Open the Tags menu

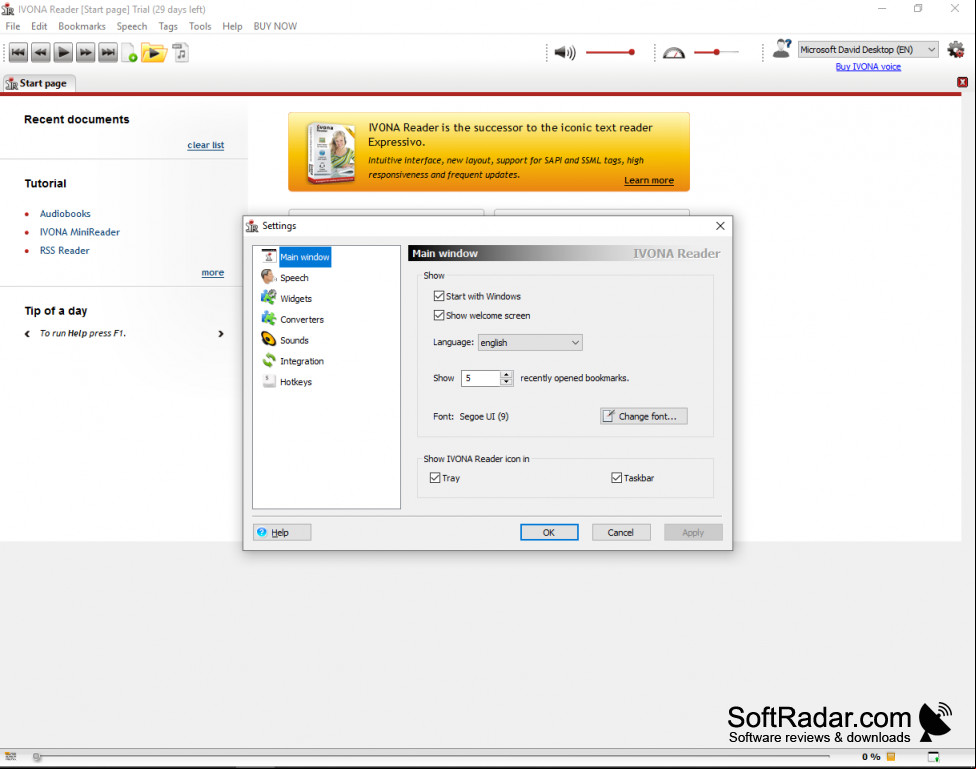[x=167, y=26]
